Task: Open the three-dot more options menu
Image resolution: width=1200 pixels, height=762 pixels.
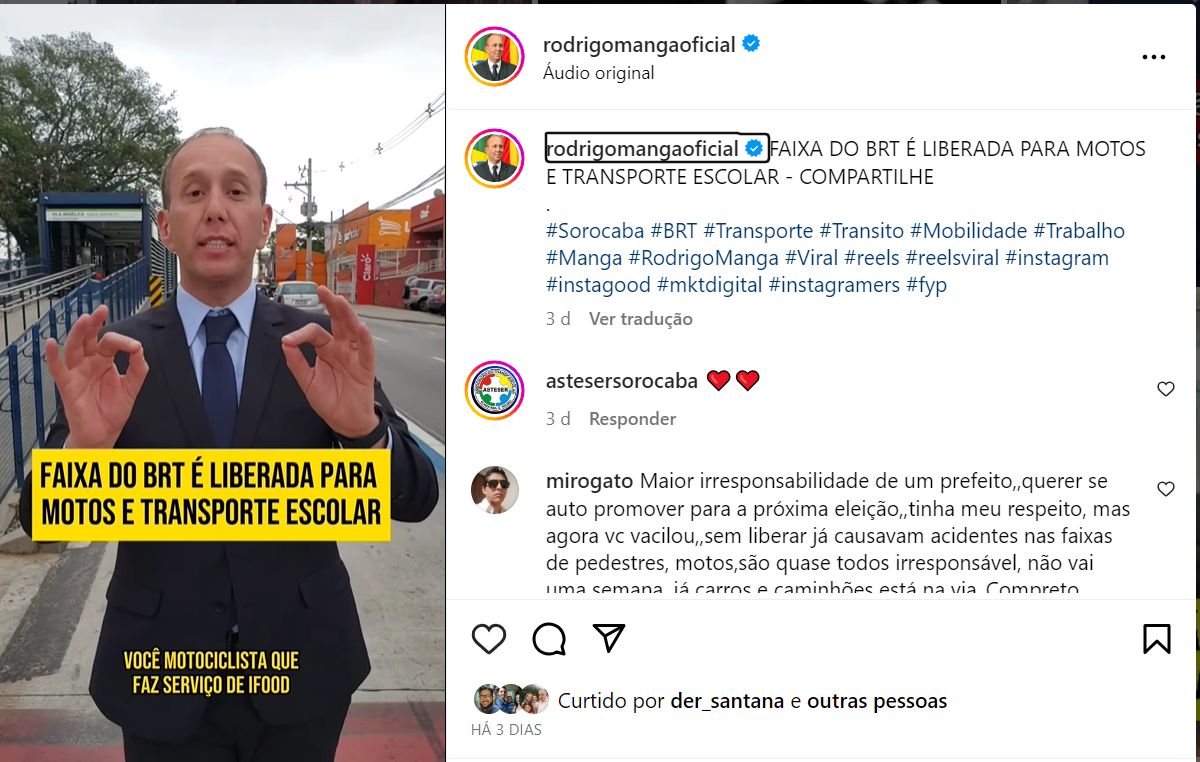Action: [1154, 58]
